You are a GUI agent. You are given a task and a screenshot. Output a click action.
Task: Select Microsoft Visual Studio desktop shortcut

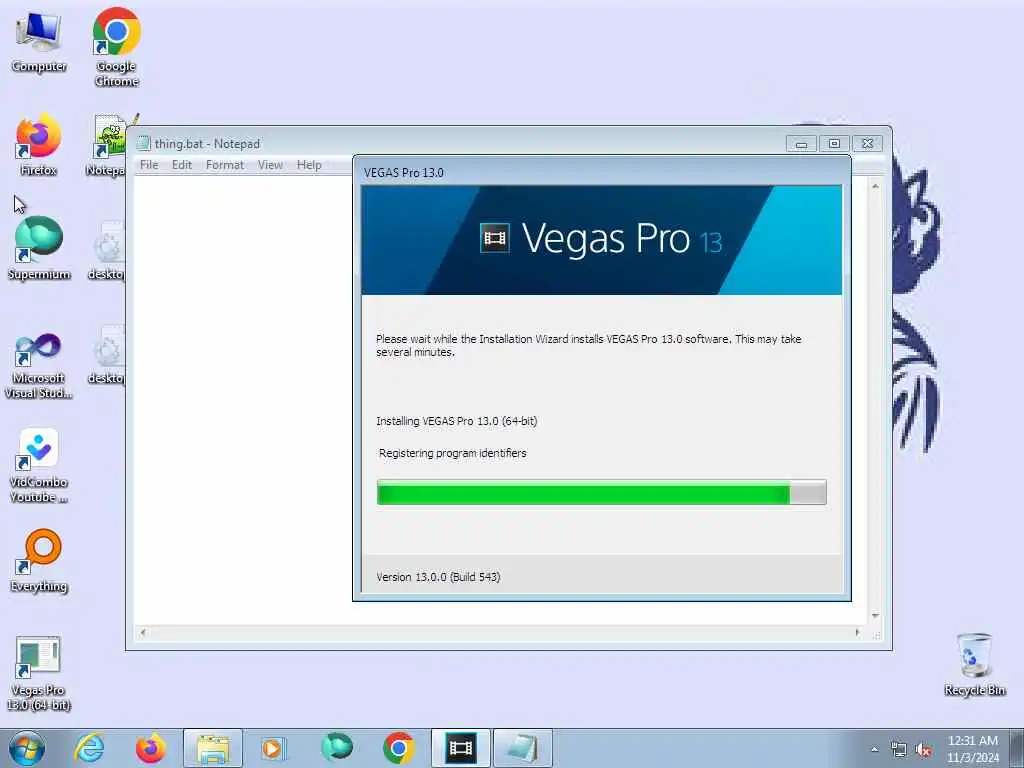click(x=39, y=366)
